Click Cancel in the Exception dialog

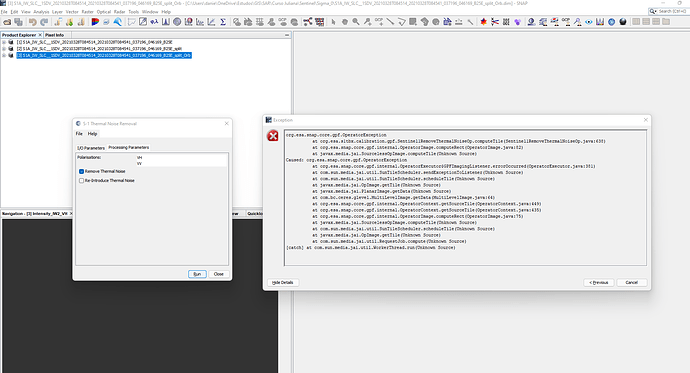631,282
